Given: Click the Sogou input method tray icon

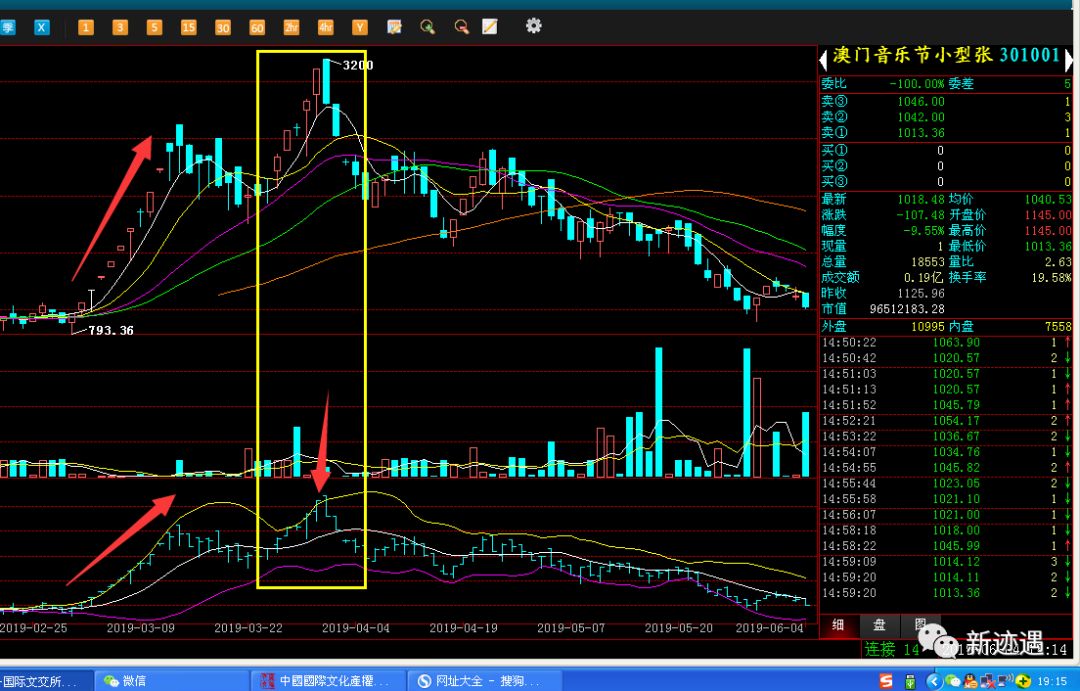Looking at the screenshot, I should (x=887, y=681).
